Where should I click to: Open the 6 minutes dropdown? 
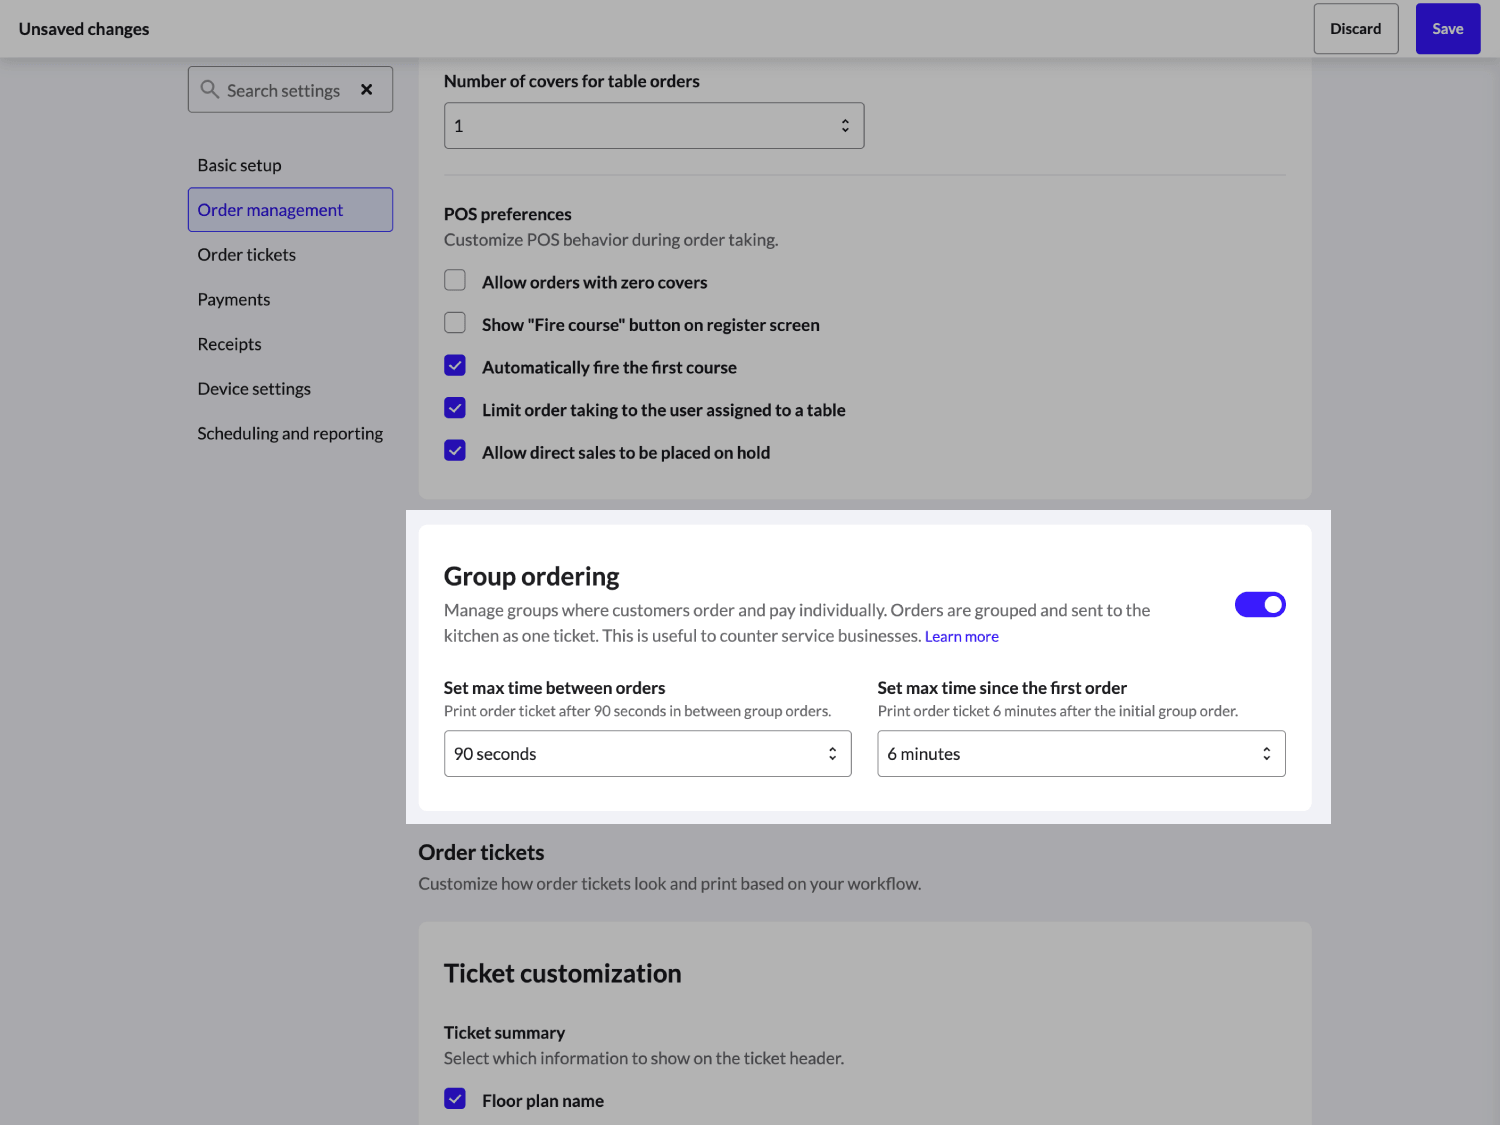pyautogui.click(x=1081, y=754)
